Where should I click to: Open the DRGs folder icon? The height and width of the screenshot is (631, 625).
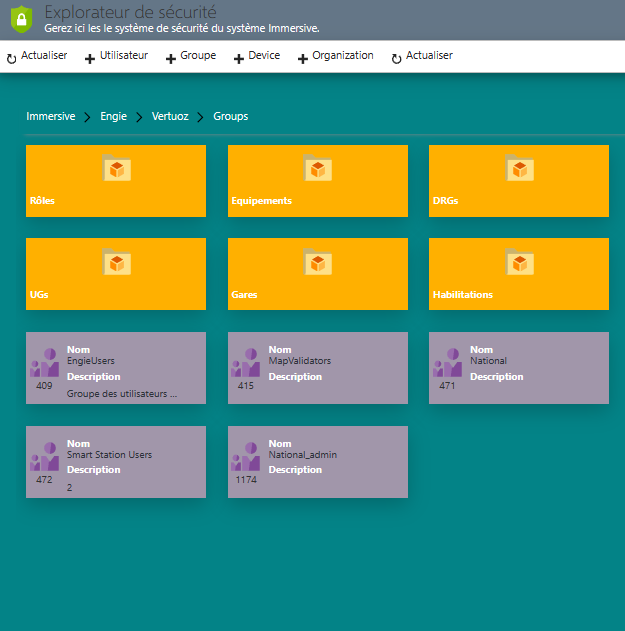pyautogui.click(x=520, y=168)
